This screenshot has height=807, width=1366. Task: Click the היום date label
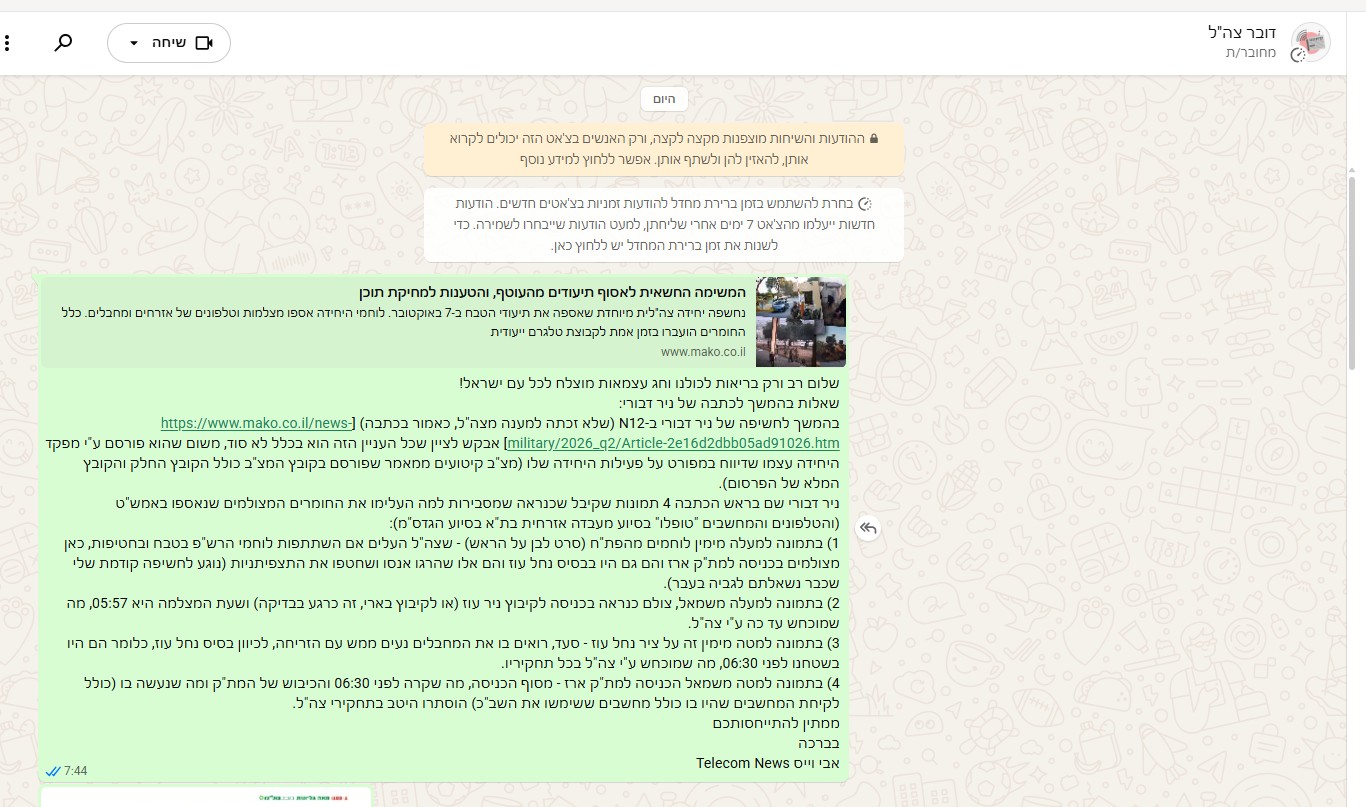pos(664,99)
